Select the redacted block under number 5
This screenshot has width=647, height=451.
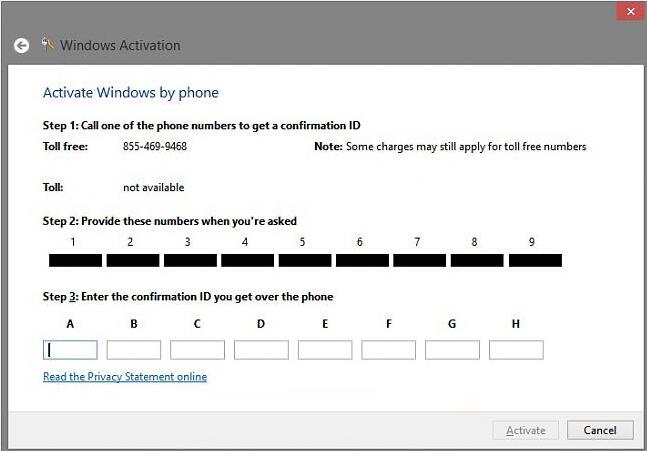[304, 261]
